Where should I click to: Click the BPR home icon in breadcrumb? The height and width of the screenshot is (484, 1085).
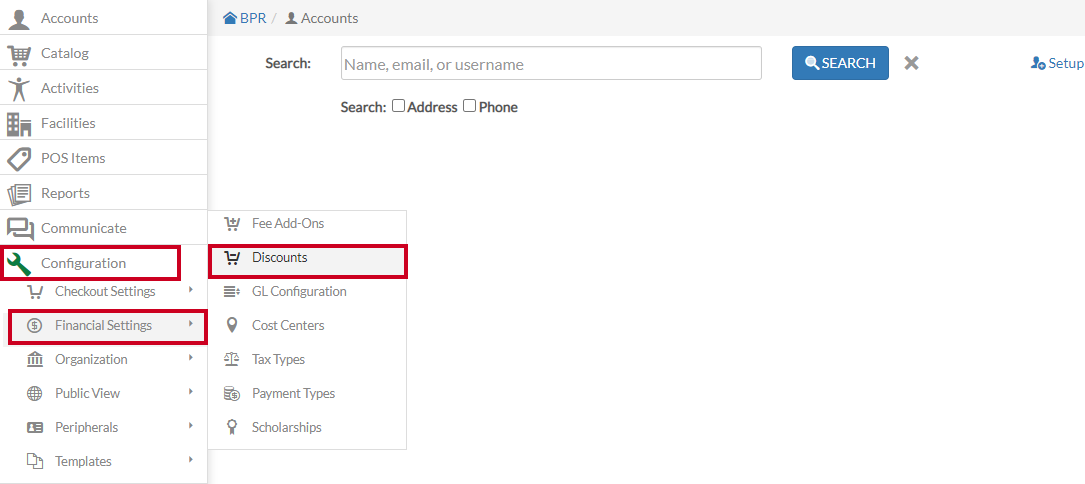coord(230,18)
